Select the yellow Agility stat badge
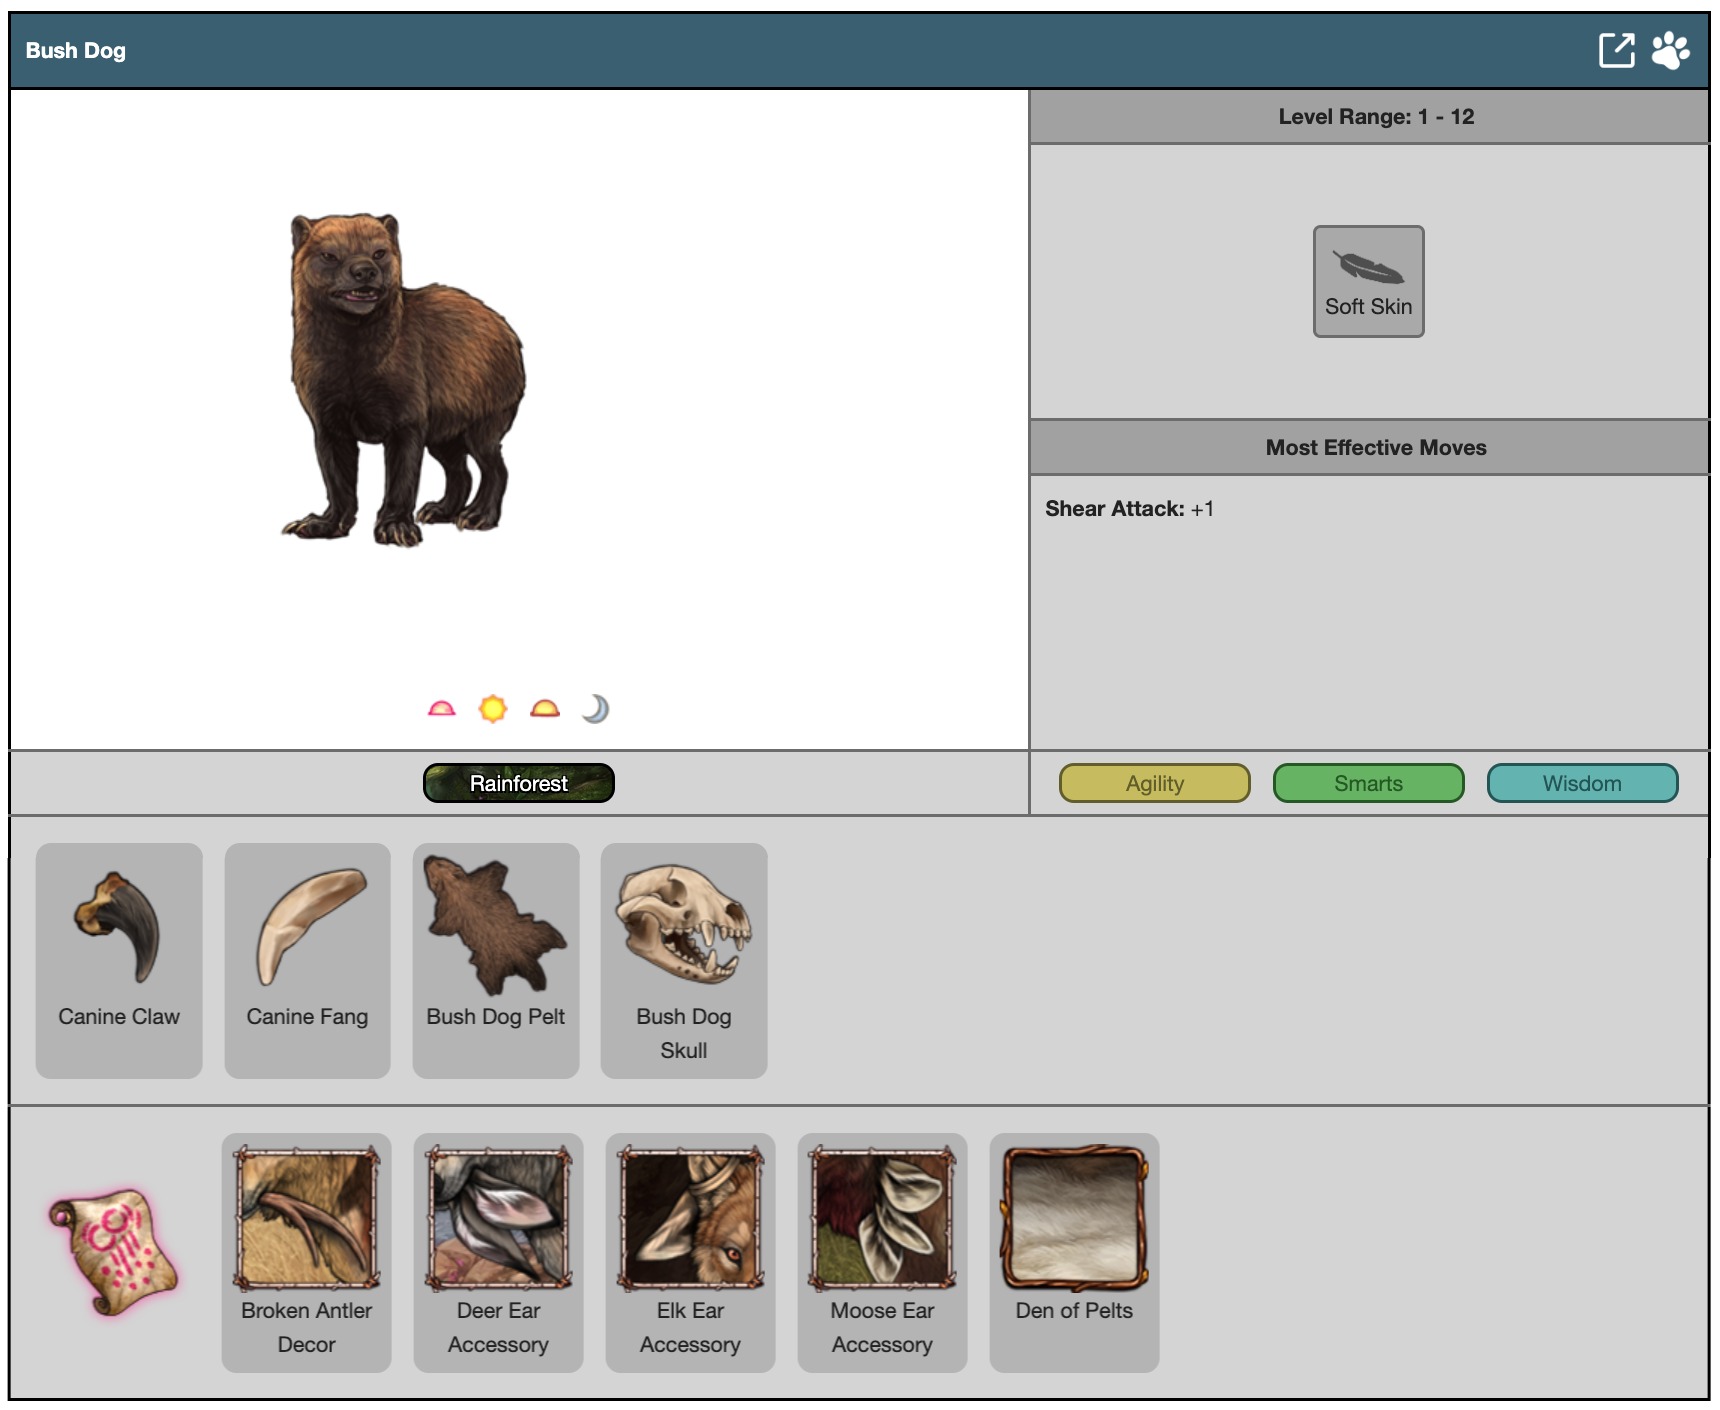This screenshot has width=1720, height=1410. (1154, 783)
